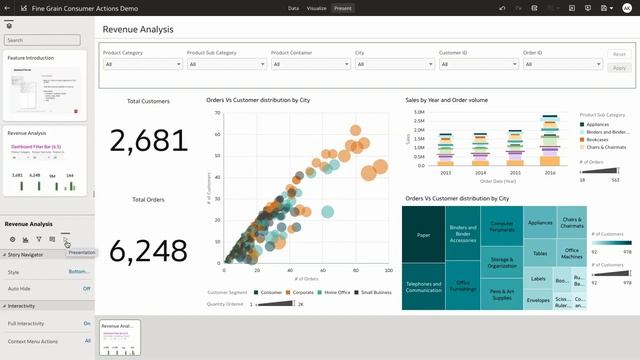Open the City filter dropdown
This screenshot has height=360, width=640.
(395, 64)
